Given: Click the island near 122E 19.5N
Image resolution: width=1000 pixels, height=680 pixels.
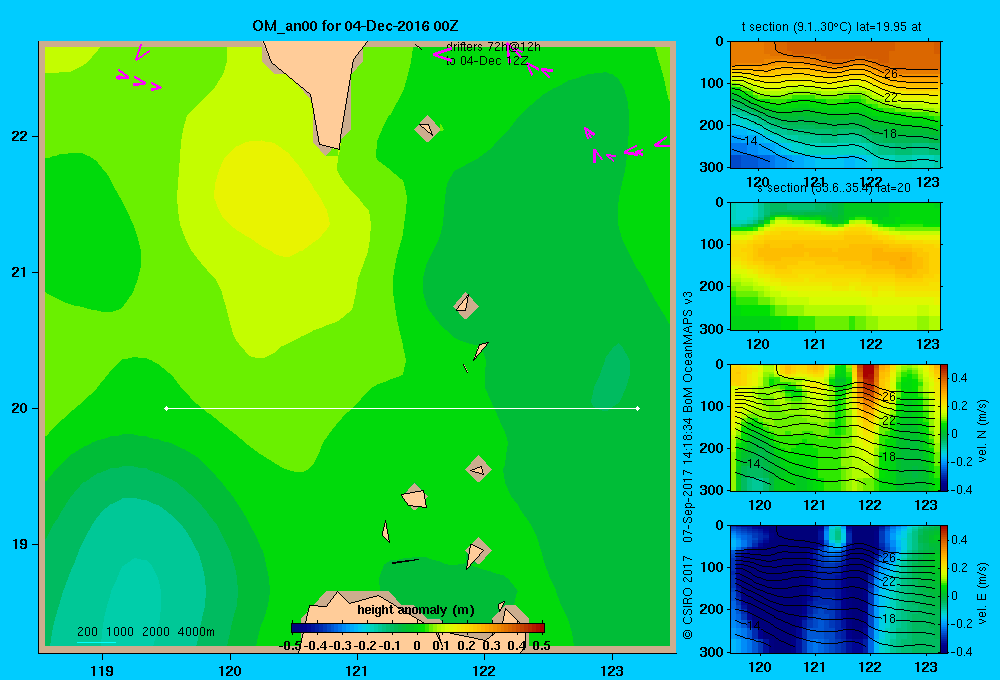Looking at the screenshot, I should (x=478, y=469).
